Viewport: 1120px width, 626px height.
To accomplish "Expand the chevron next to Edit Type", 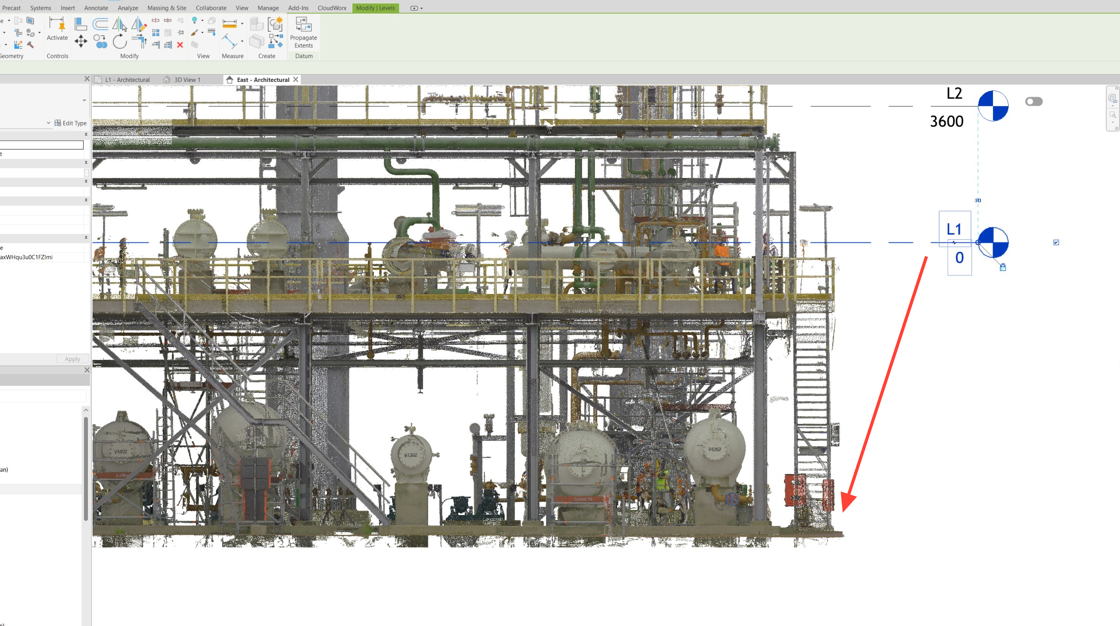I will pyautogui.click(x=47, y=122).
